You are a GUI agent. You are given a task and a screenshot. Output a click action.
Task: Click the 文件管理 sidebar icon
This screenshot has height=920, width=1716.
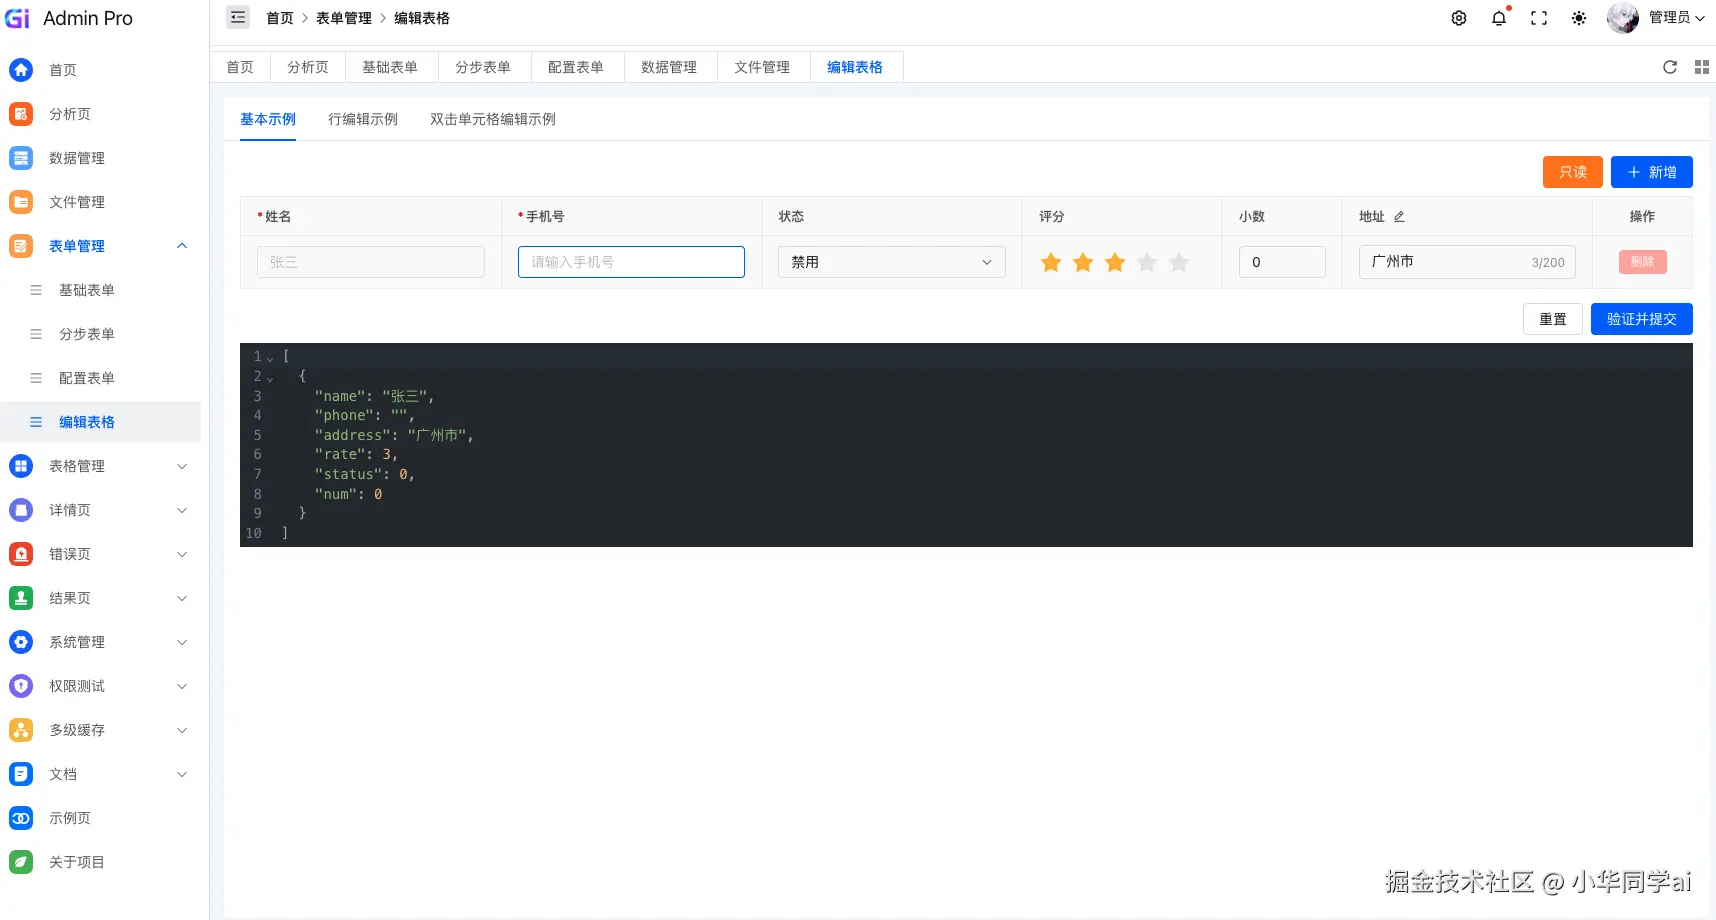point(21,202)
